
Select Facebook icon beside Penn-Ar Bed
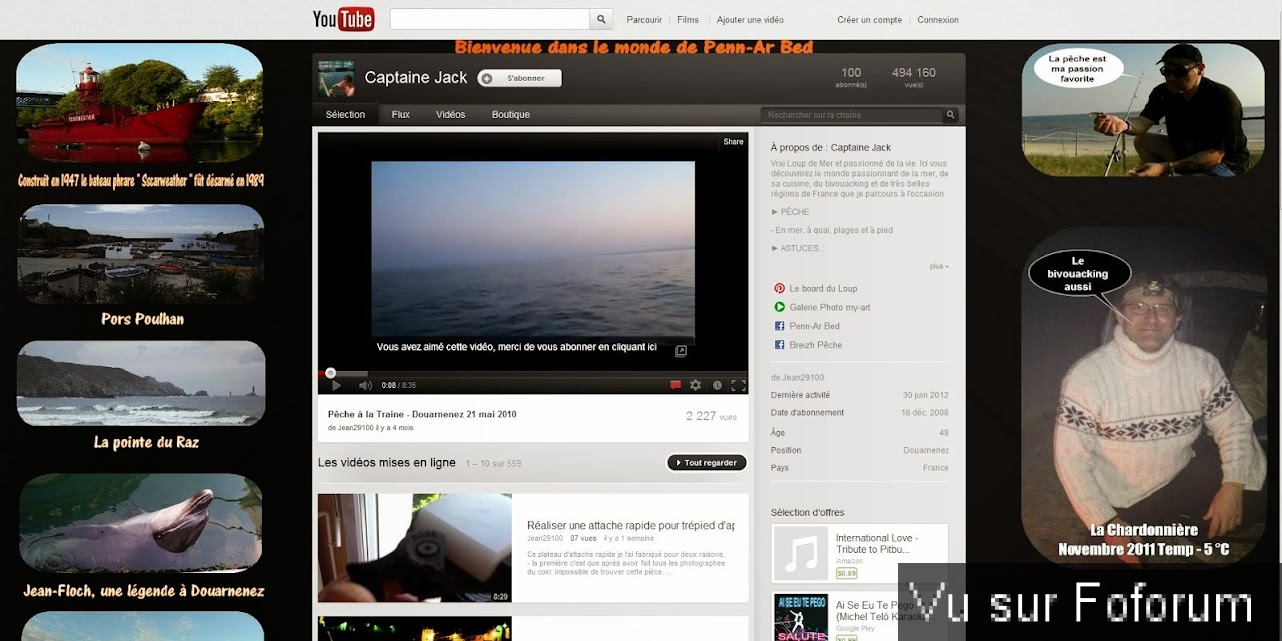click(779, 327)
